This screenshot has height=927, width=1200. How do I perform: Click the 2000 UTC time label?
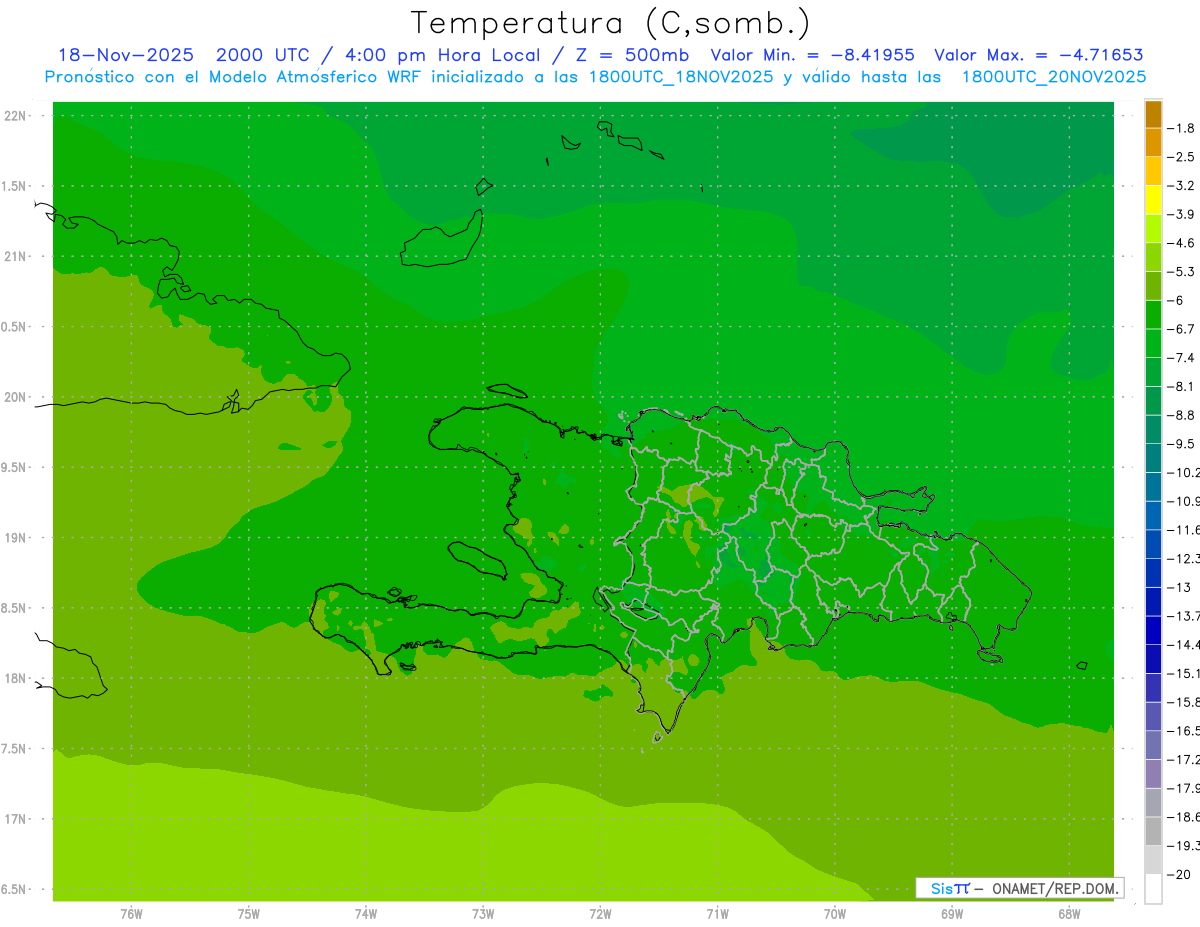264,55
